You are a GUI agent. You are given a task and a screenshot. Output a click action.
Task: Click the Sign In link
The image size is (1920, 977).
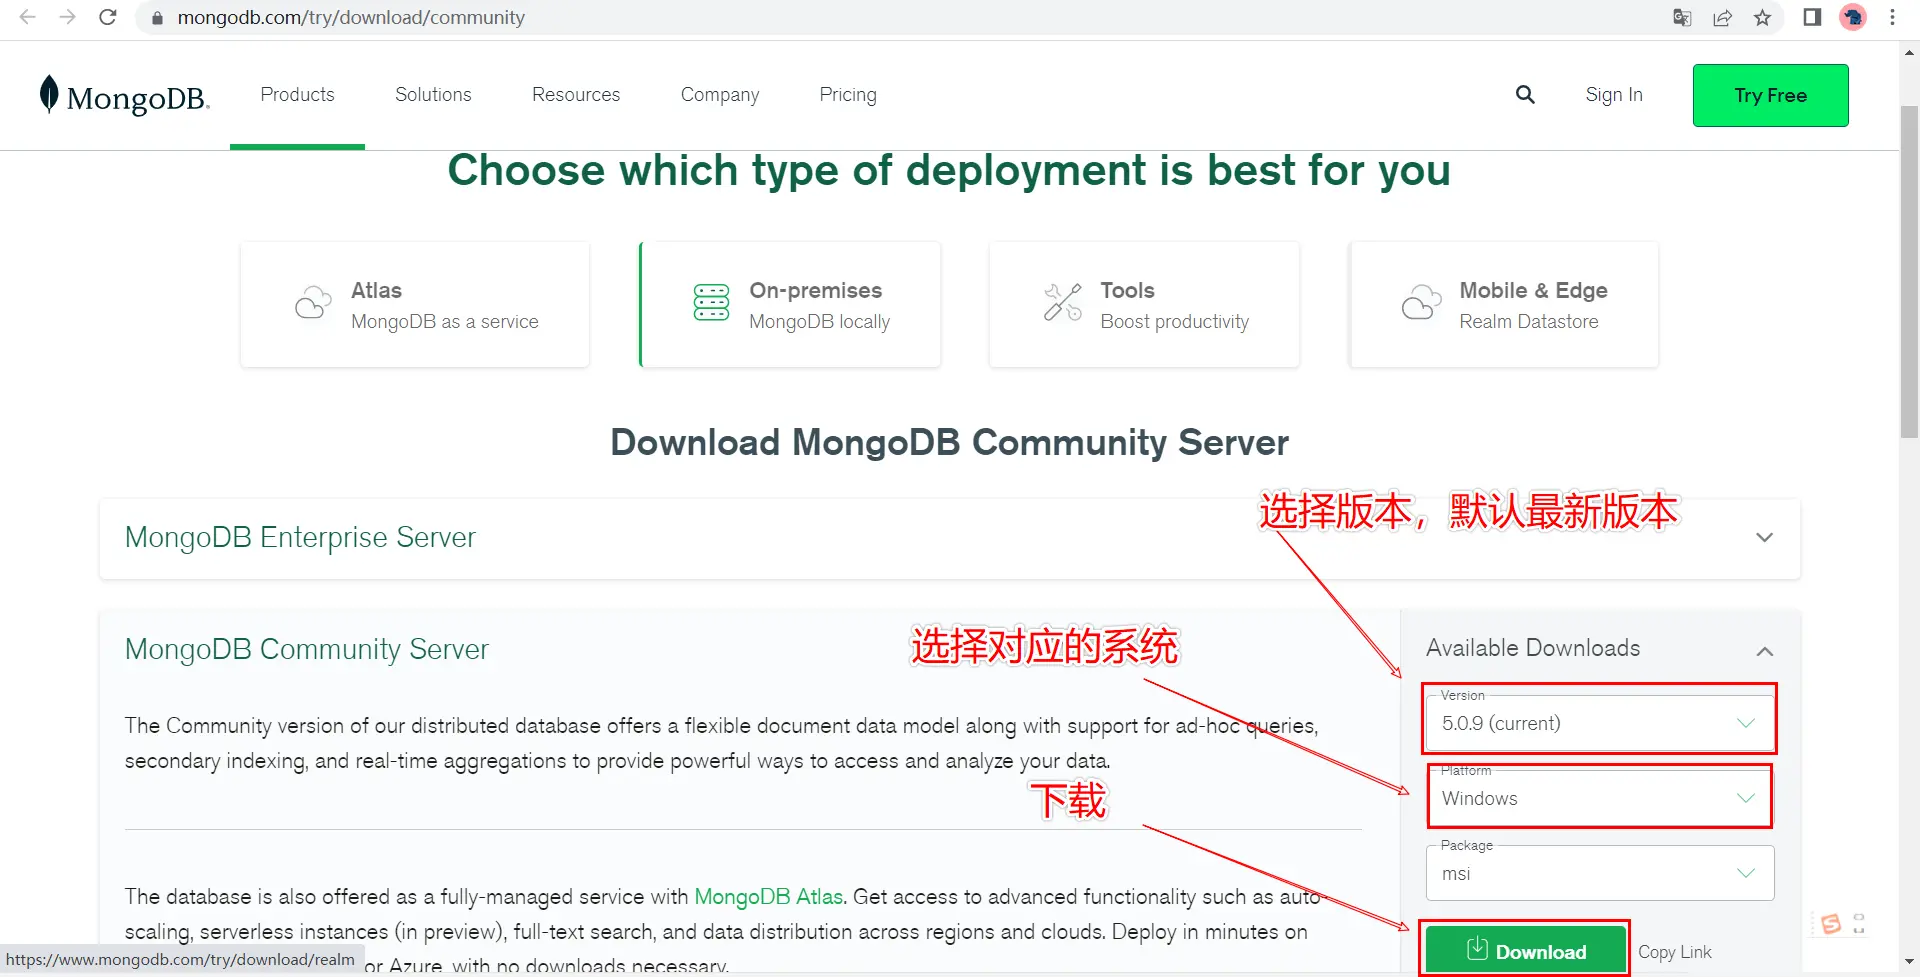(1614, 95)
